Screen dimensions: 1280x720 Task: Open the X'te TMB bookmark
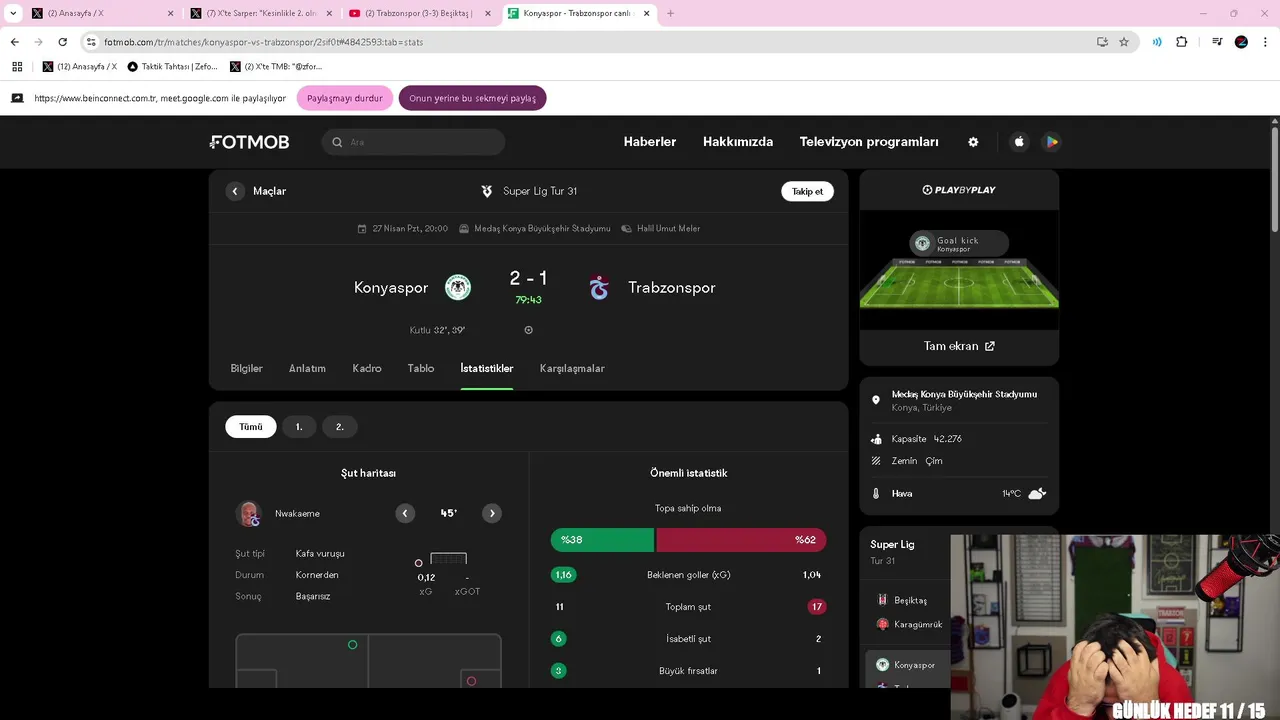pyautogui.click(x=276, y=66)
